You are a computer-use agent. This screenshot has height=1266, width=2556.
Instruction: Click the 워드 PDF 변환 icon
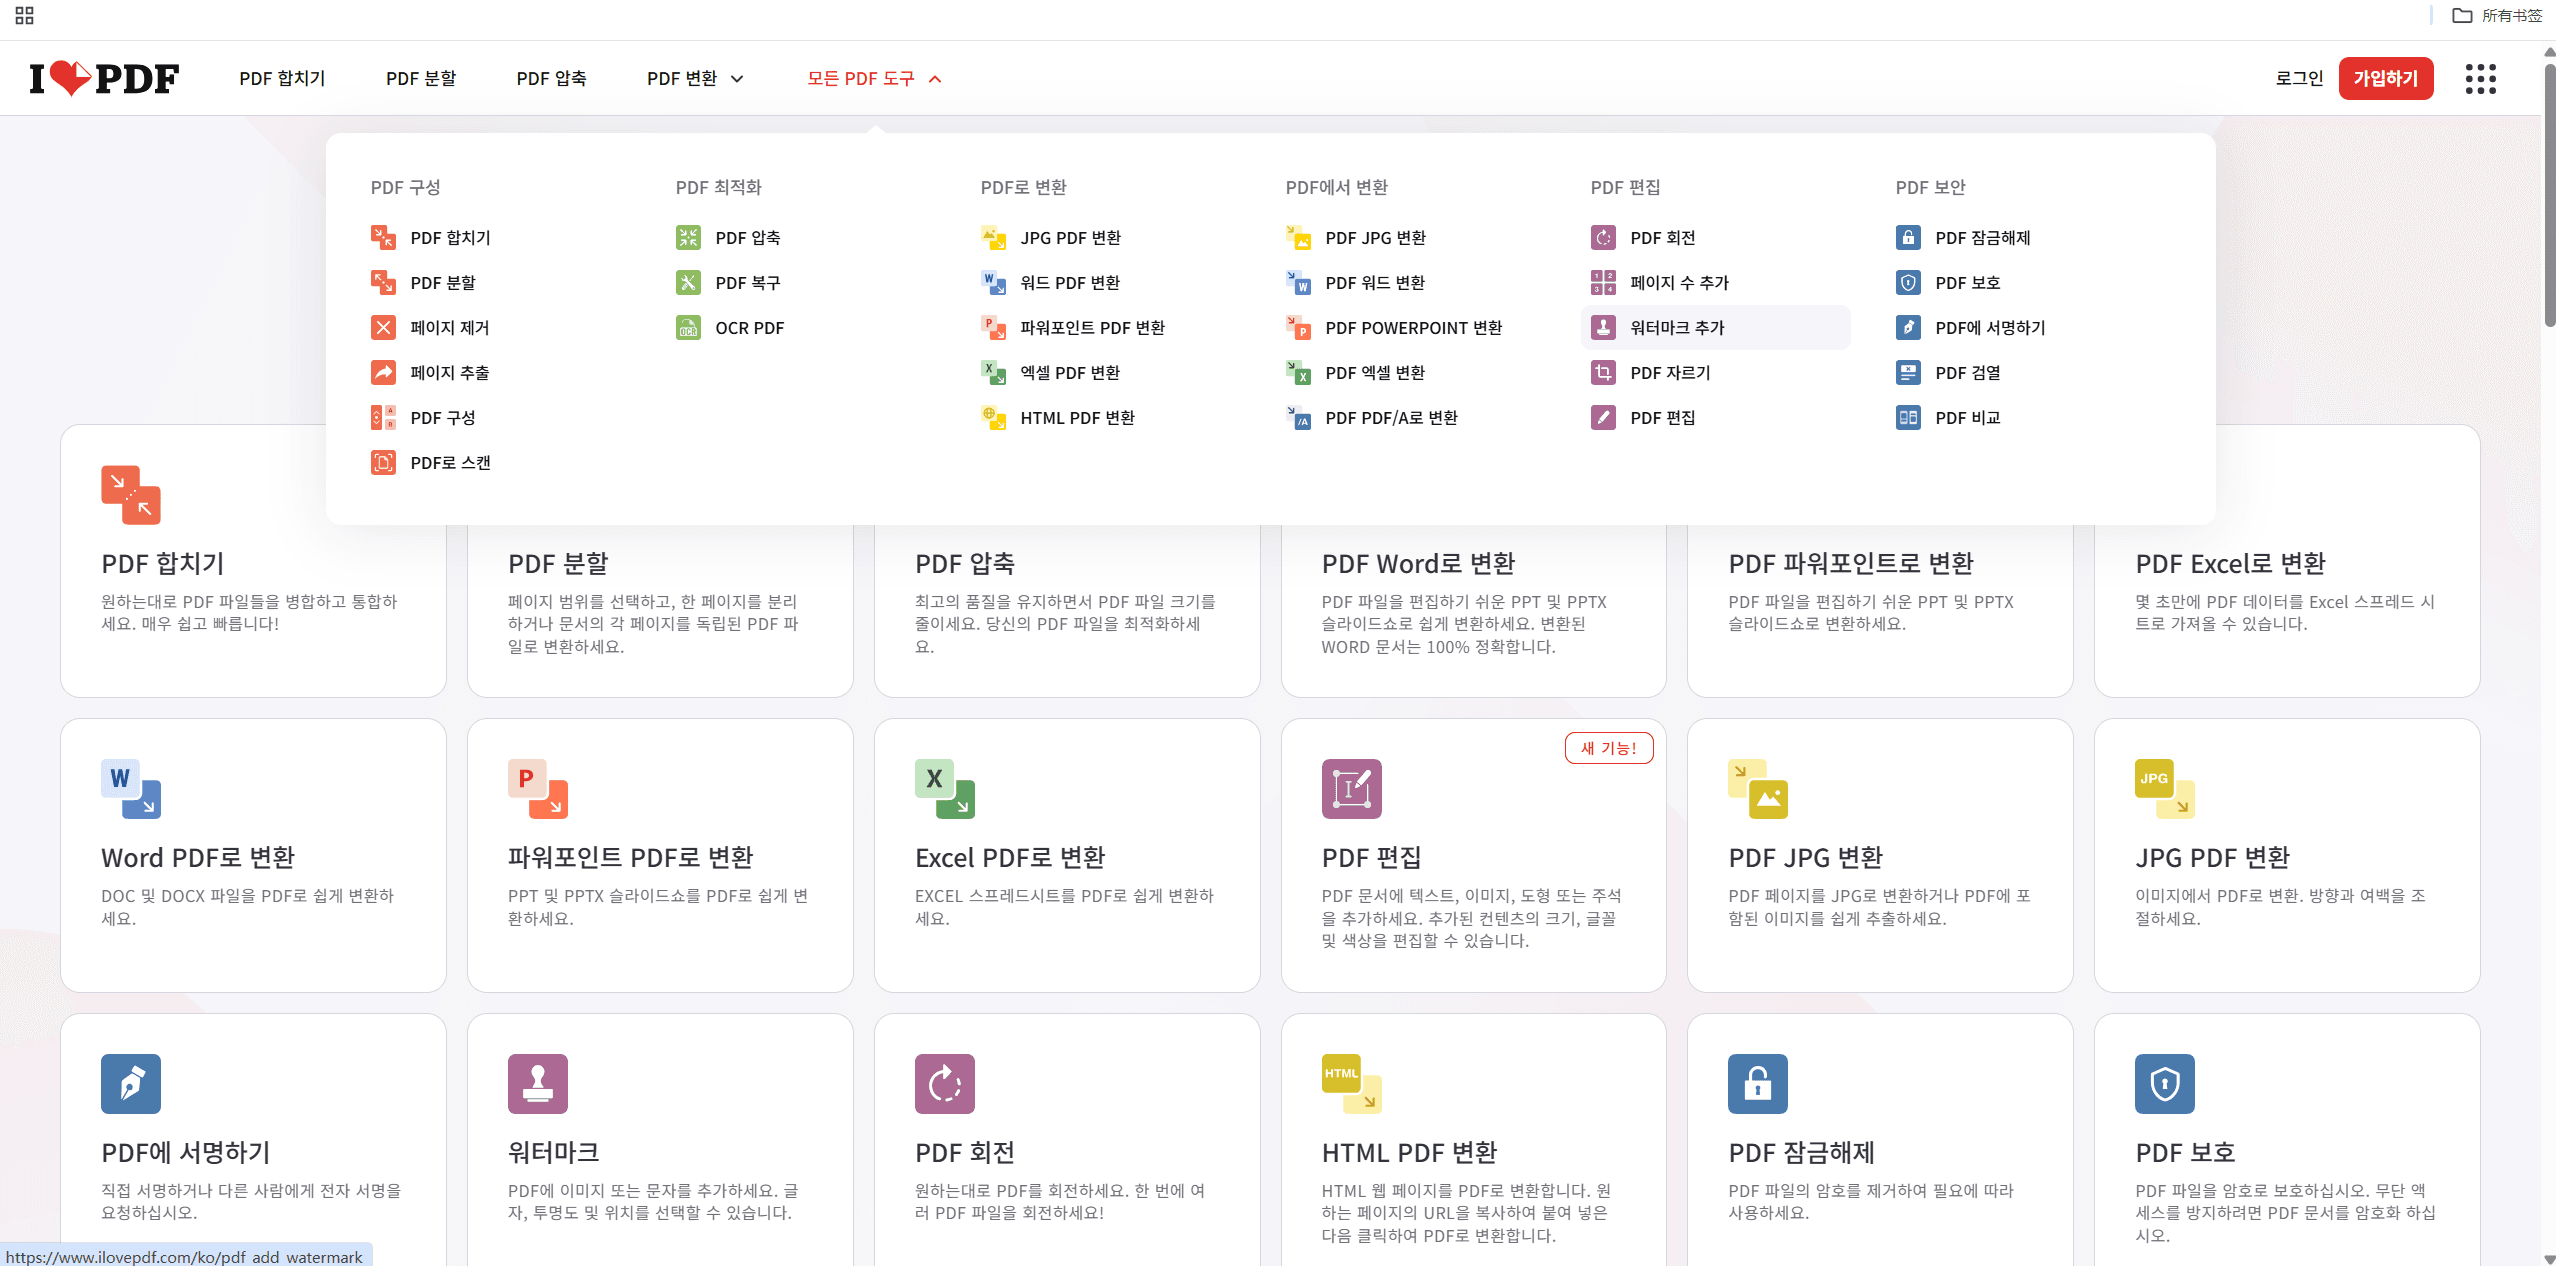click(993, 283)
